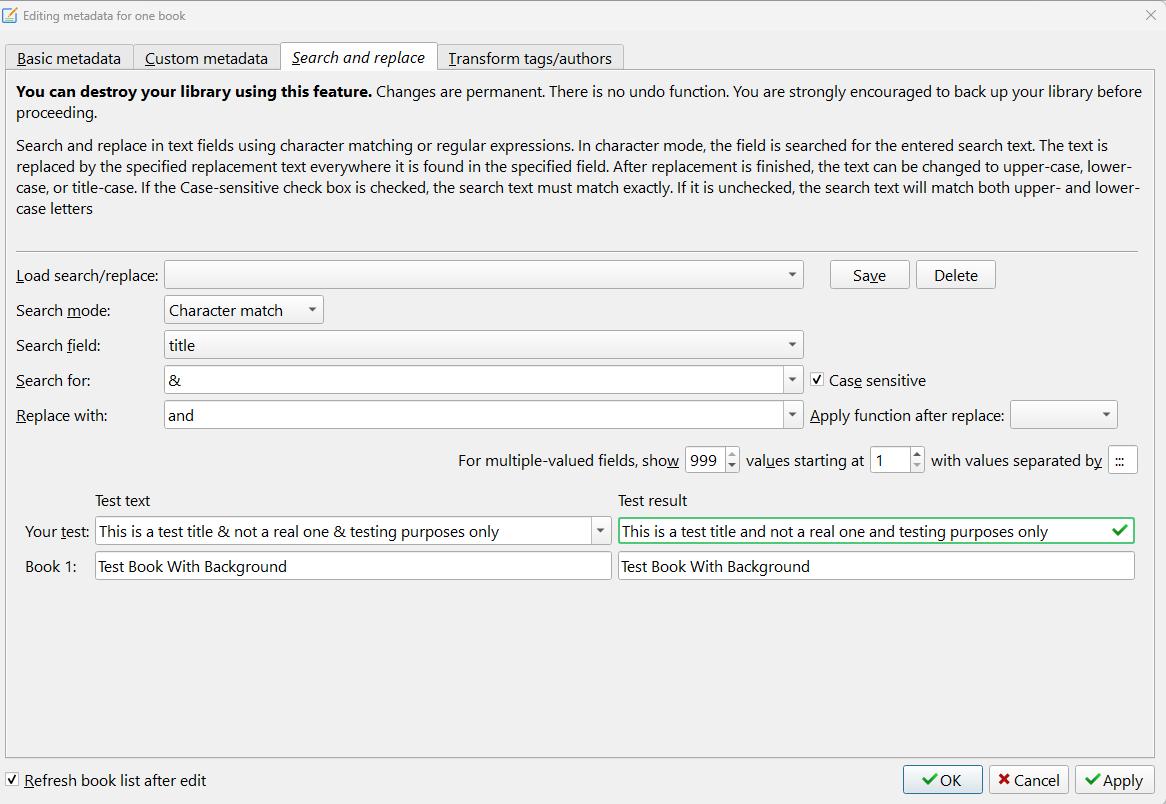Click the Apply button
The height and width of the screenshot is (804, 1166).
pyautogui.click(x=1114, y=780)
